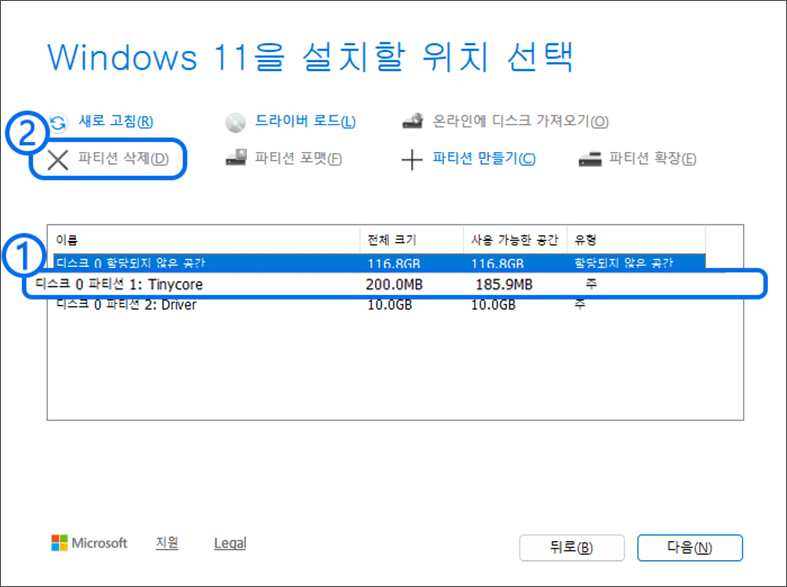Choose 파티션 삭제(D) text link
The image size is (787, 587).
tap(123, 159)
